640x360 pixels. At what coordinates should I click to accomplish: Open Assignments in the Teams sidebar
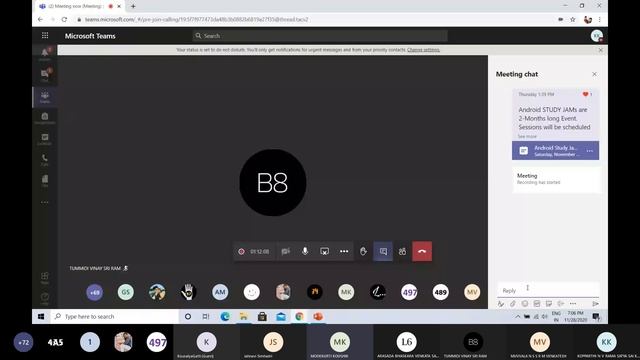[x=45, y=118]
